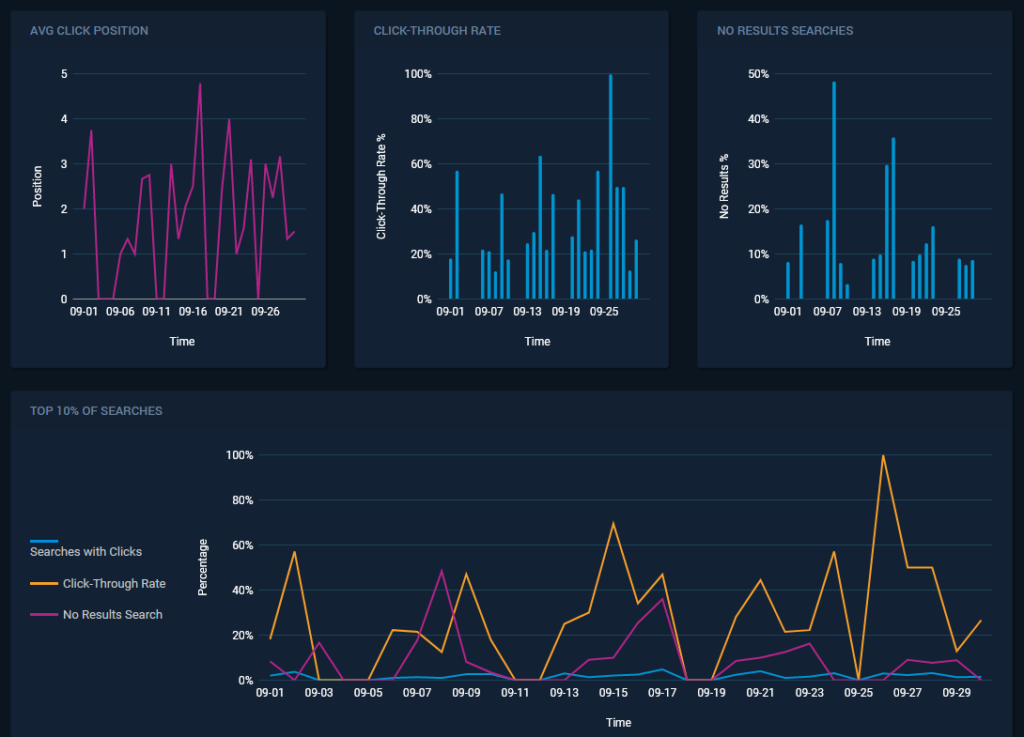Viewport: 1024px width, 737px height.
Task: Click the tallest 100% bar in Click-Through Rate chart
Action: (611, 186)
